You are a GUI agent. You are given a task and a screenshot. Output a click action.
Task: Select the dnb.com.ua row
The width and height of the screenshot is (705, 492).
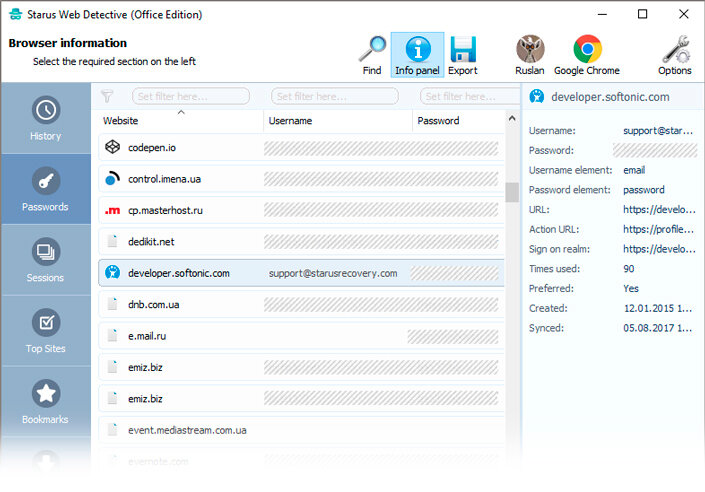click(301, 304)
